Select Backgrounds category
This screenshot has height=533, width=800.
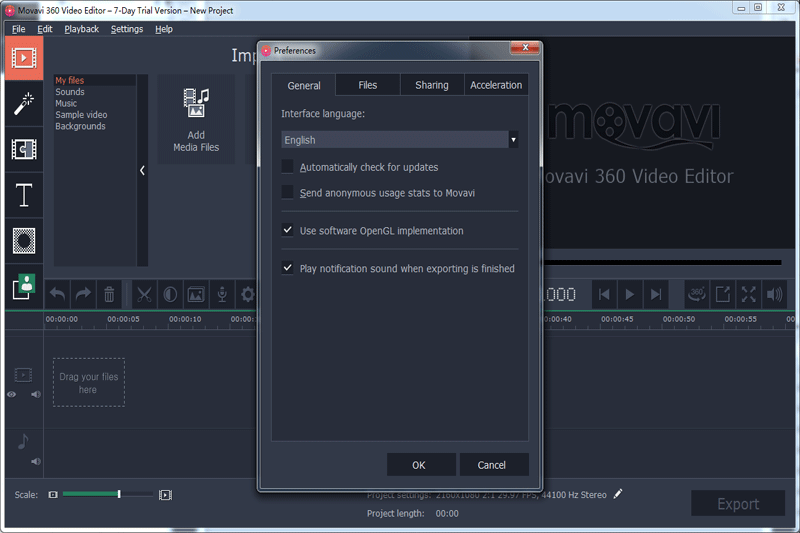(x=80, y=126)
